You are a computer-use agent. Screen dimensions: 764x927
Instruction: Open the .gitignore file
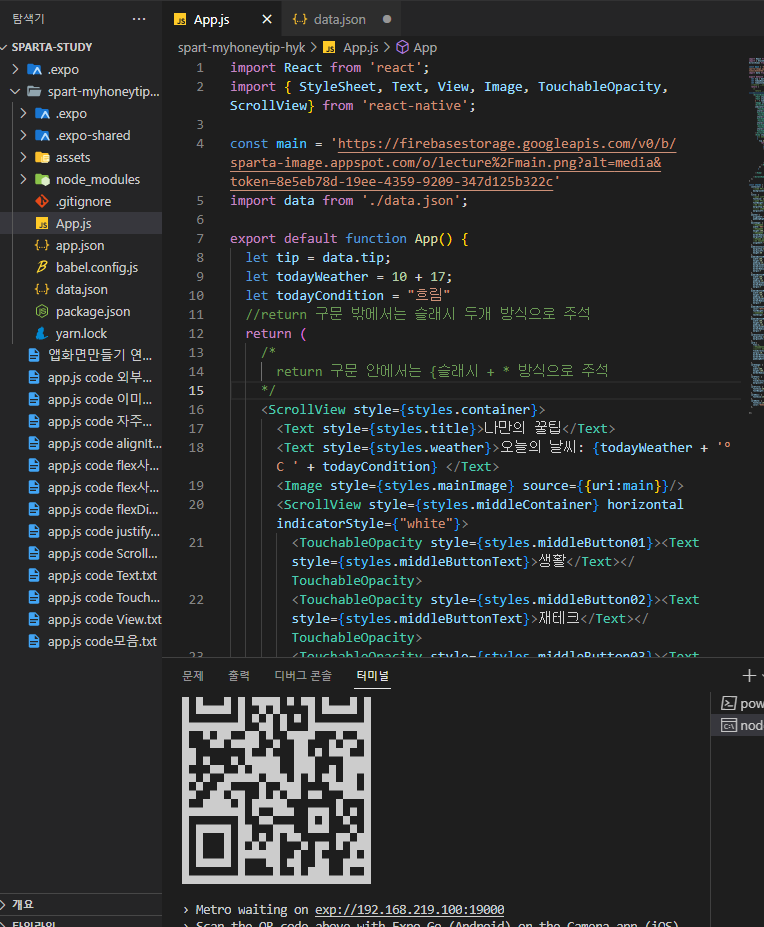pos(83,202)
